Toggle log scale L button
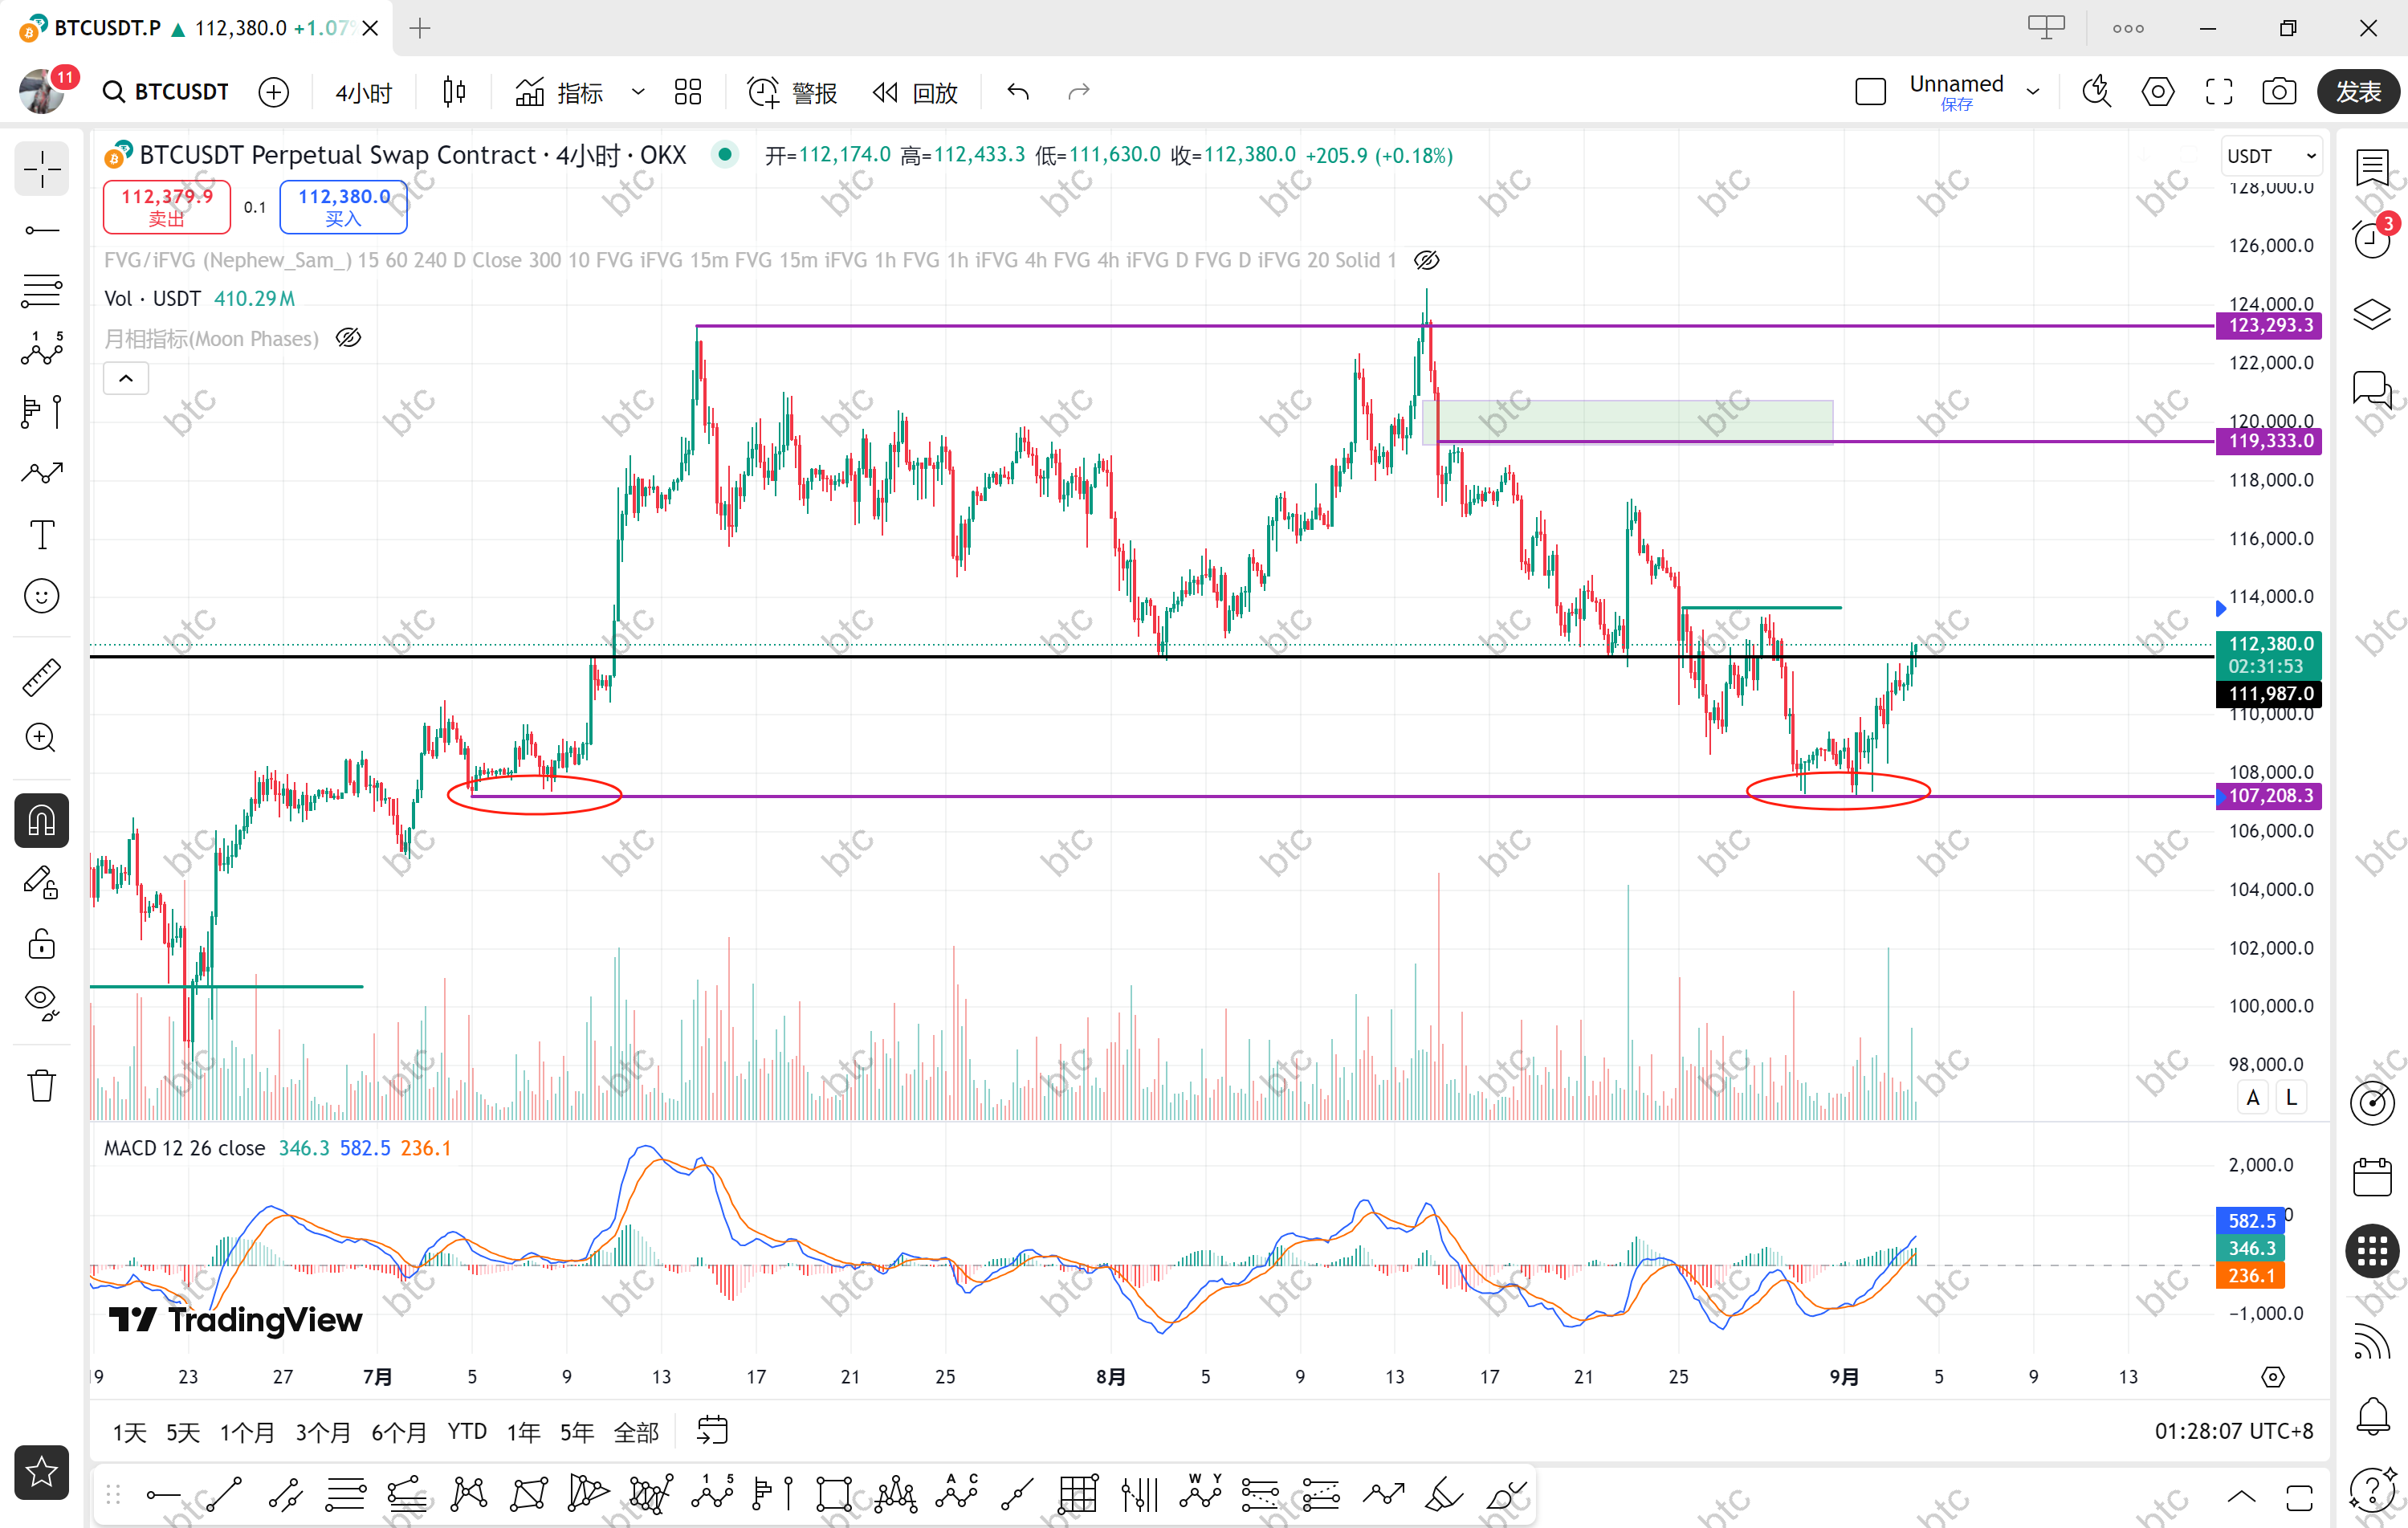 (2291, 1097)
